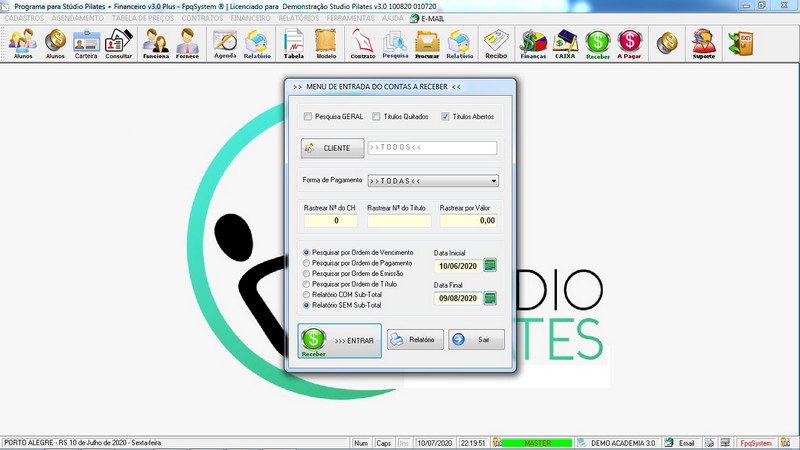Select Pesquisar por Ordem de Título

306,284
